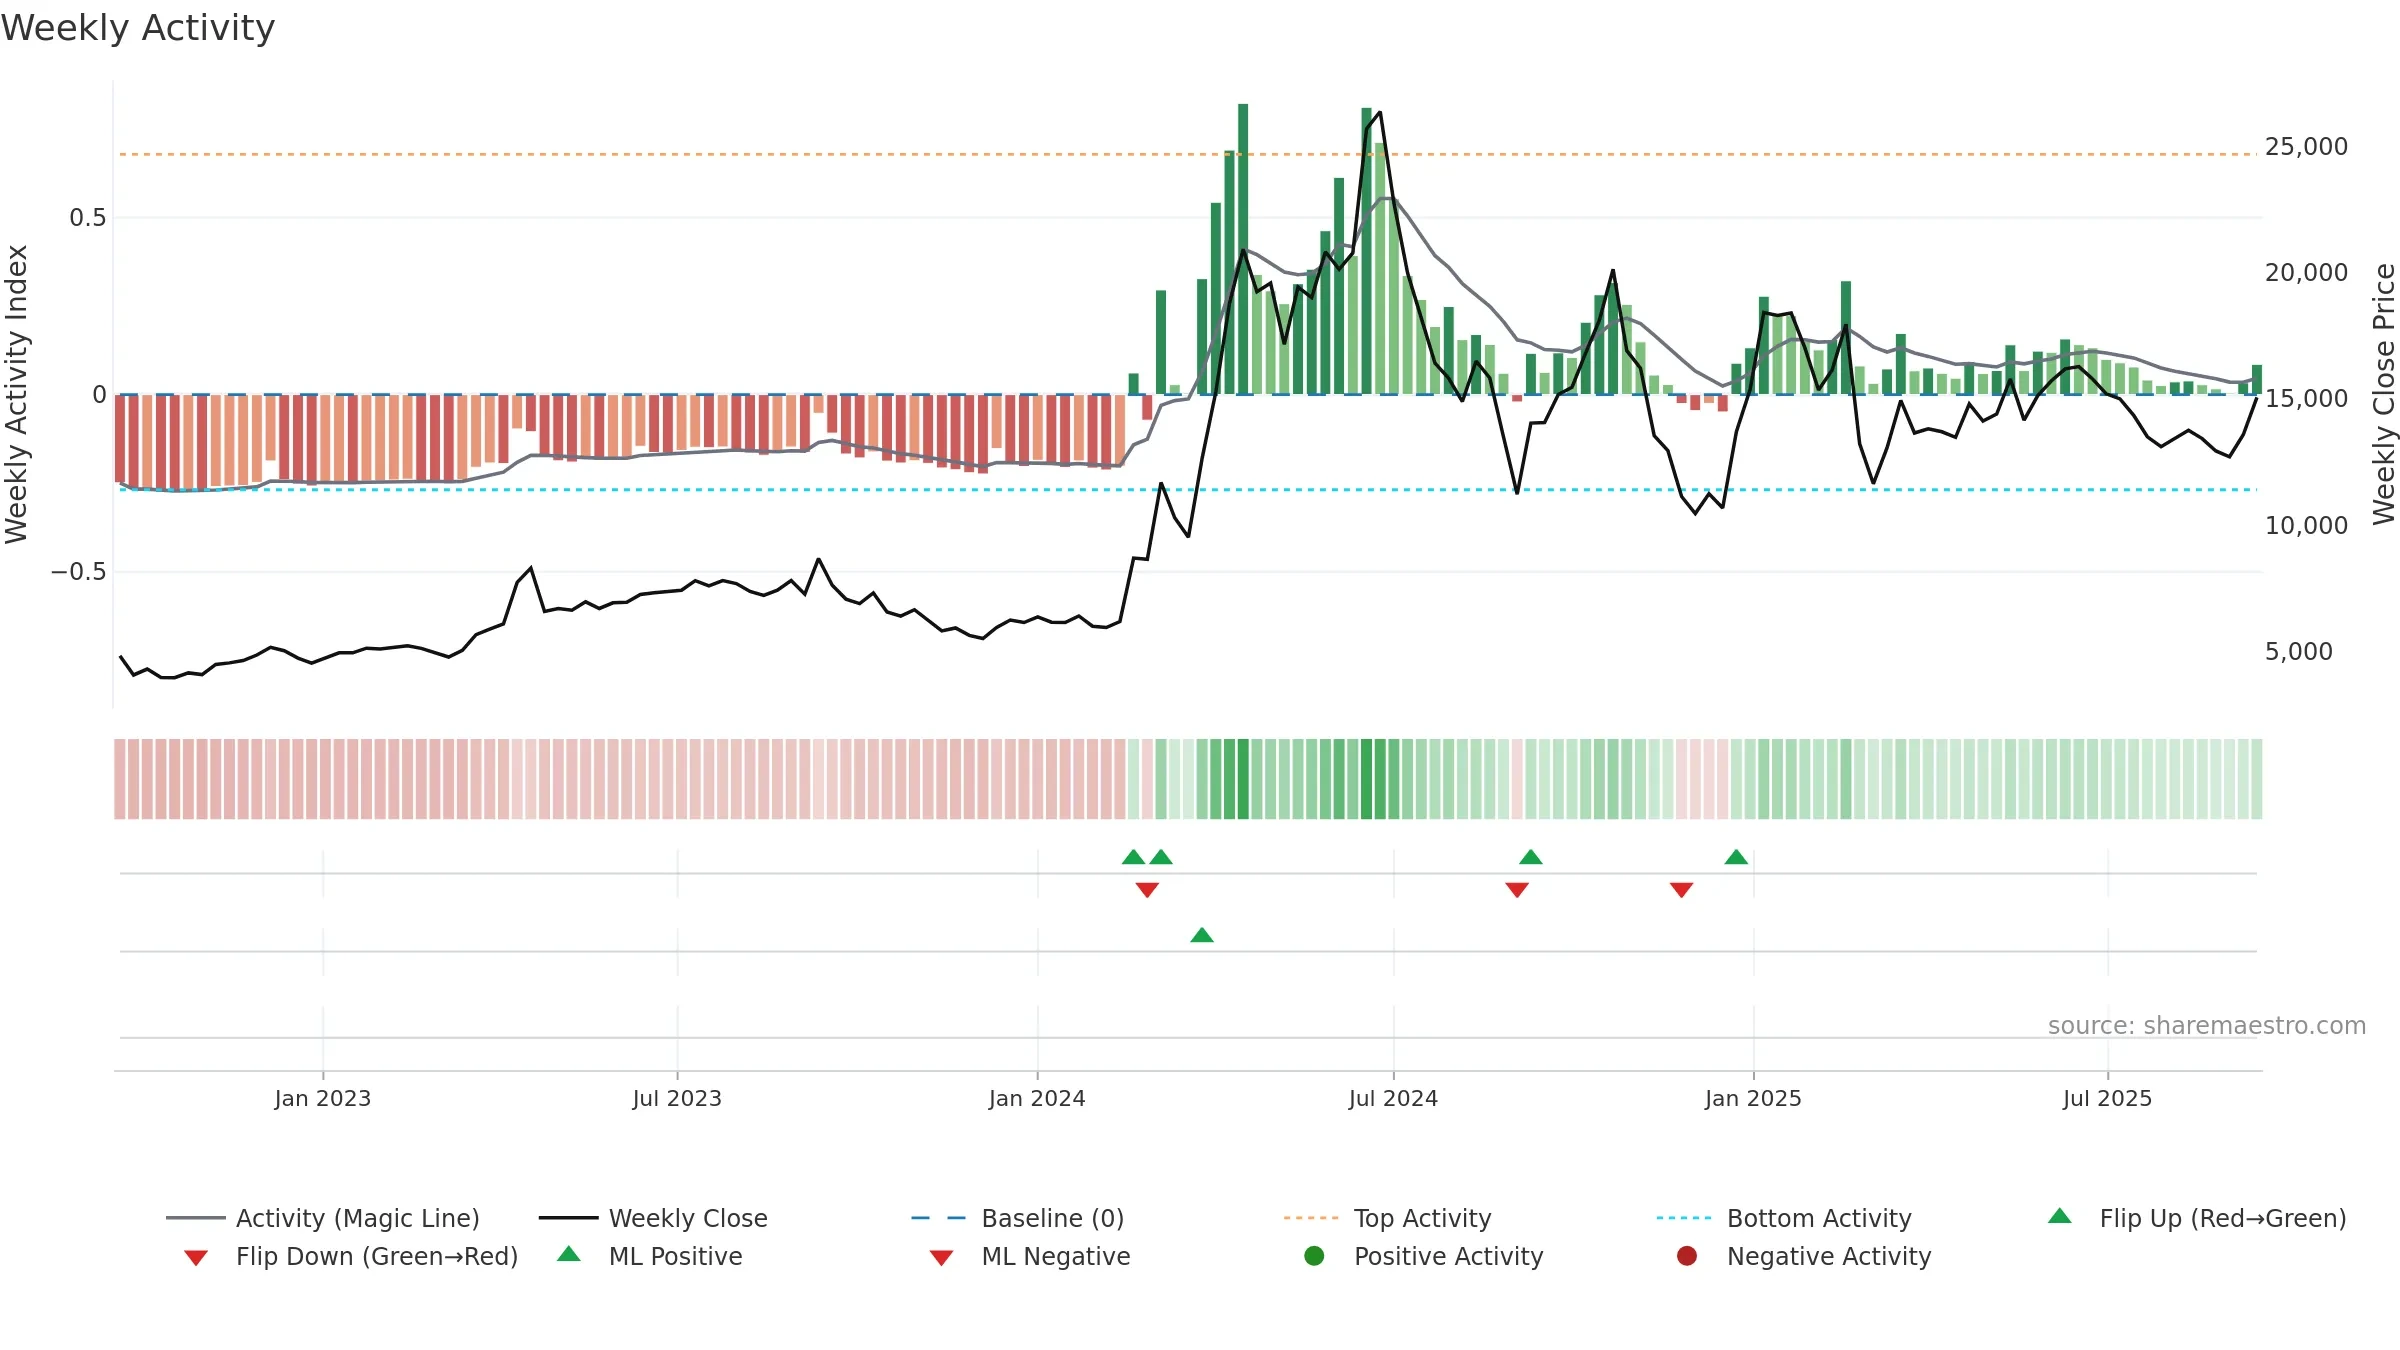Toggle the Baseline (0) legend entry
The height and width of the screenshot is (1350, 2400).
point(1018,1218)
